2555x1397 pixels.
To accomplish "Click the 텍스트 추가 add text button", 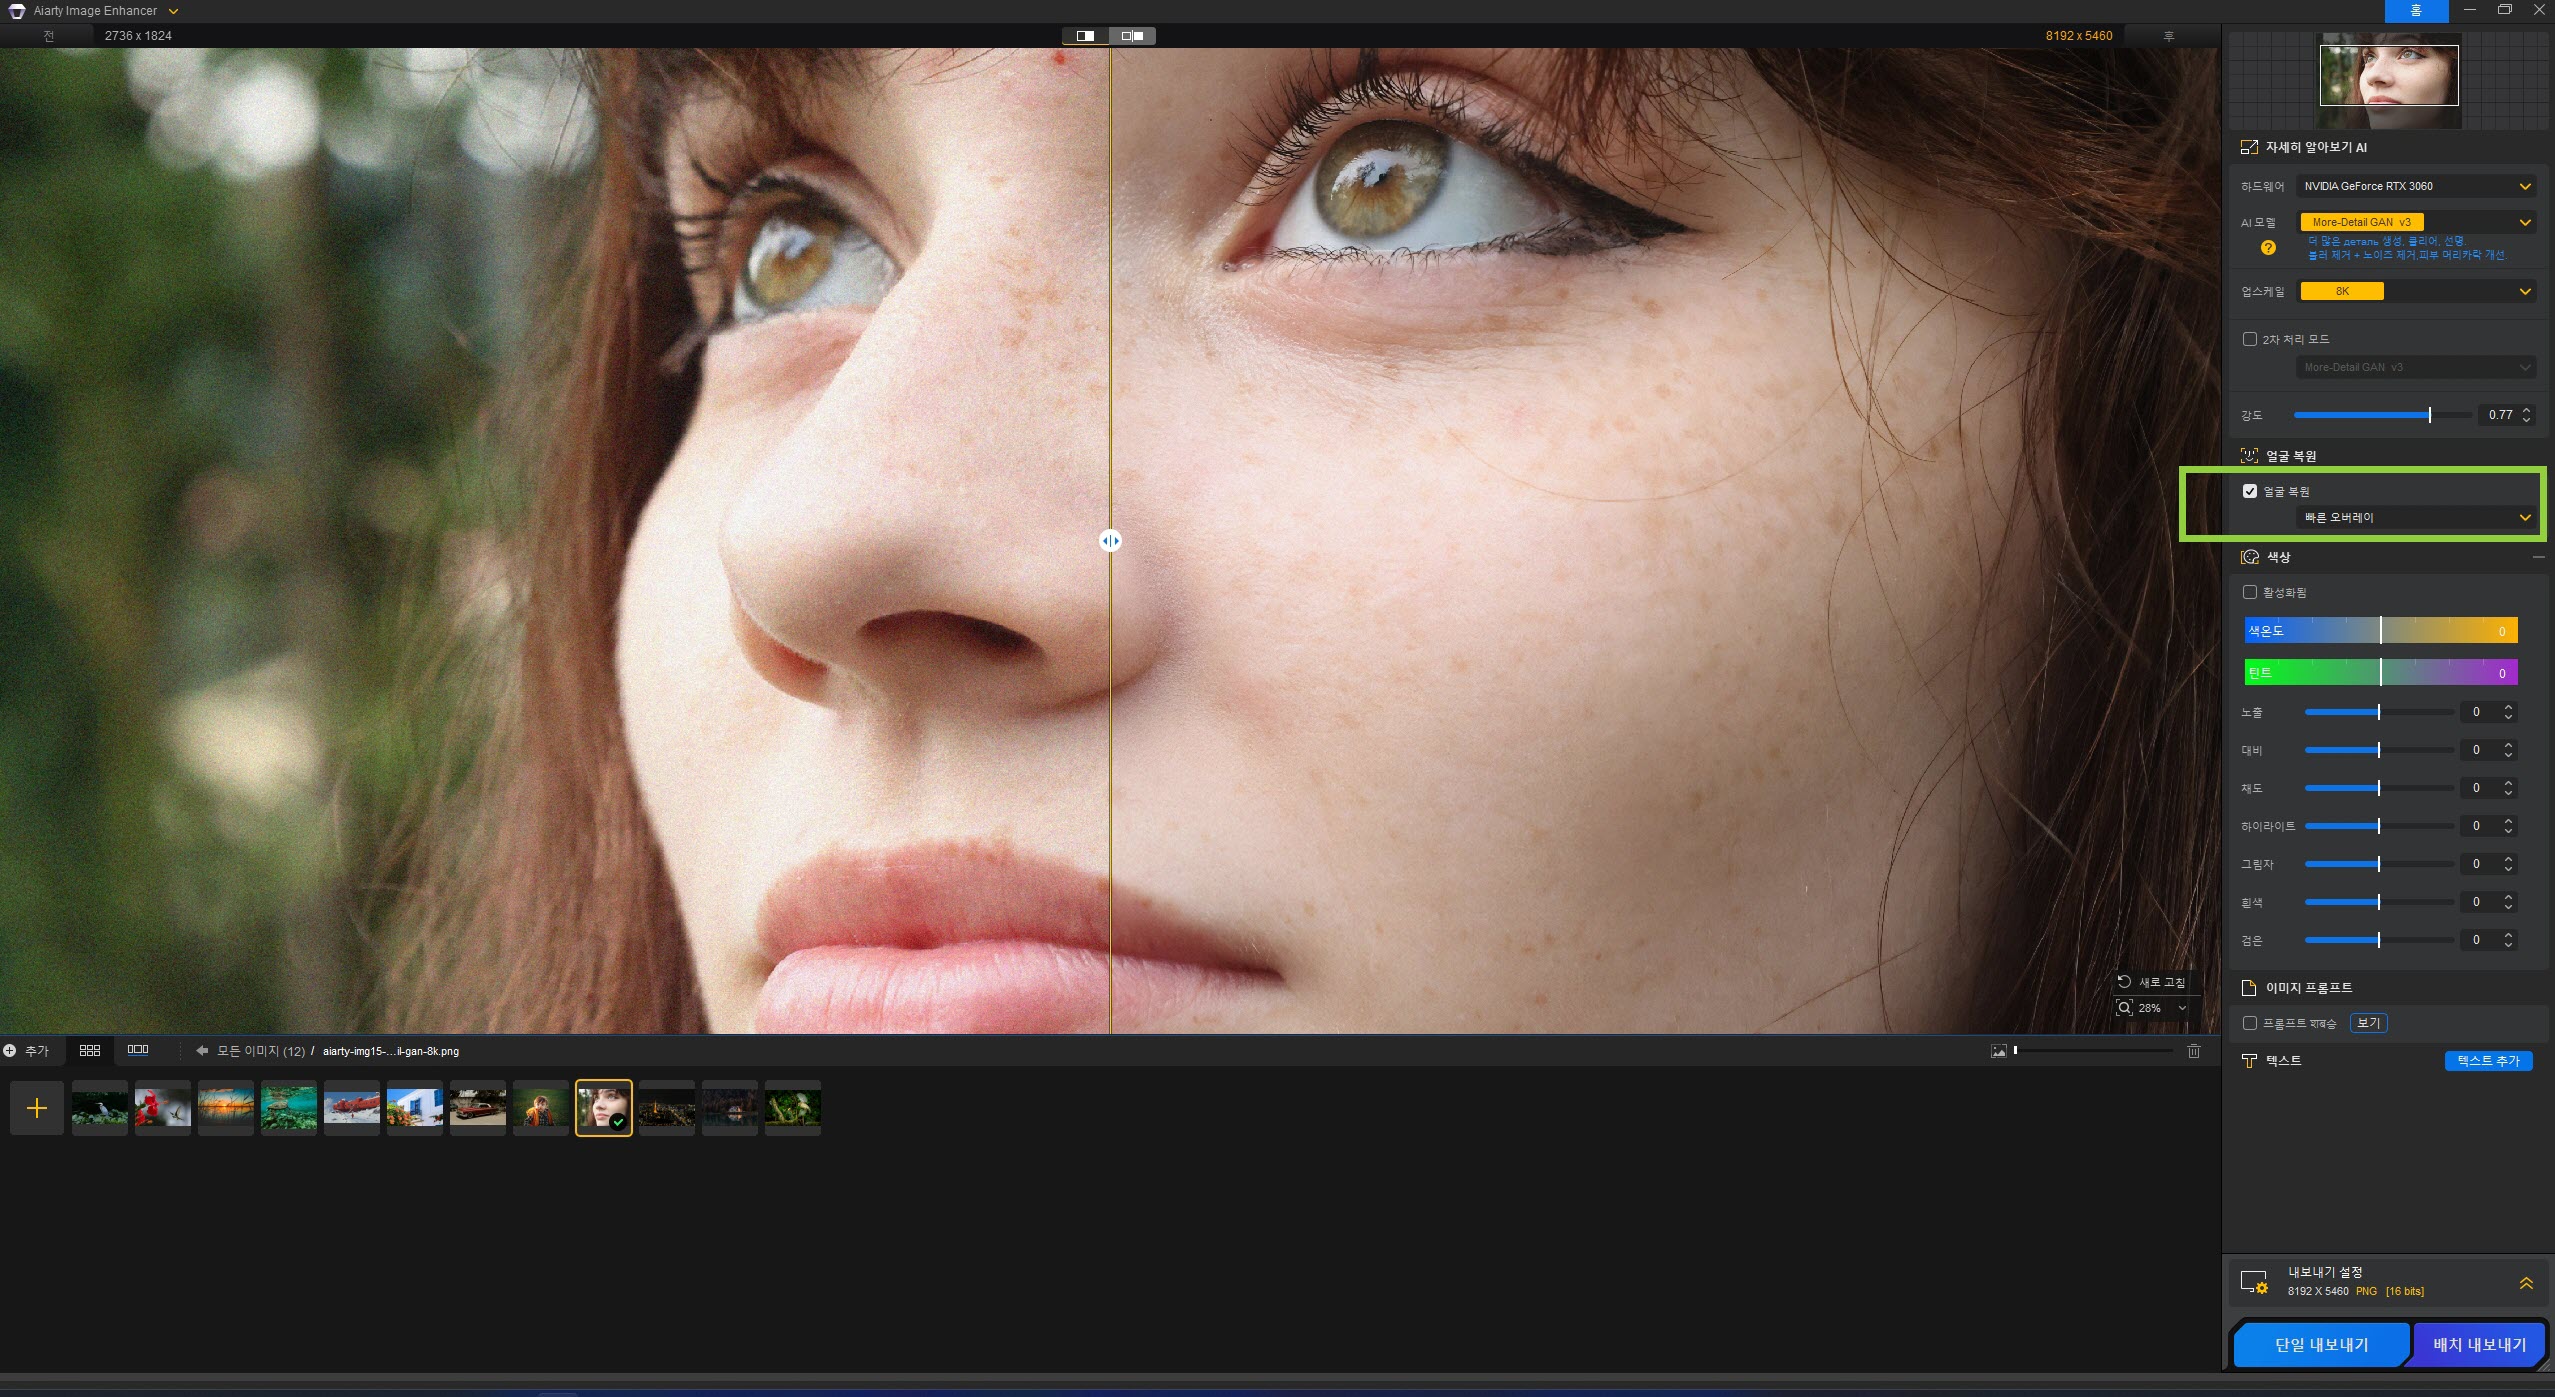I will (x=2488, y=1061).
